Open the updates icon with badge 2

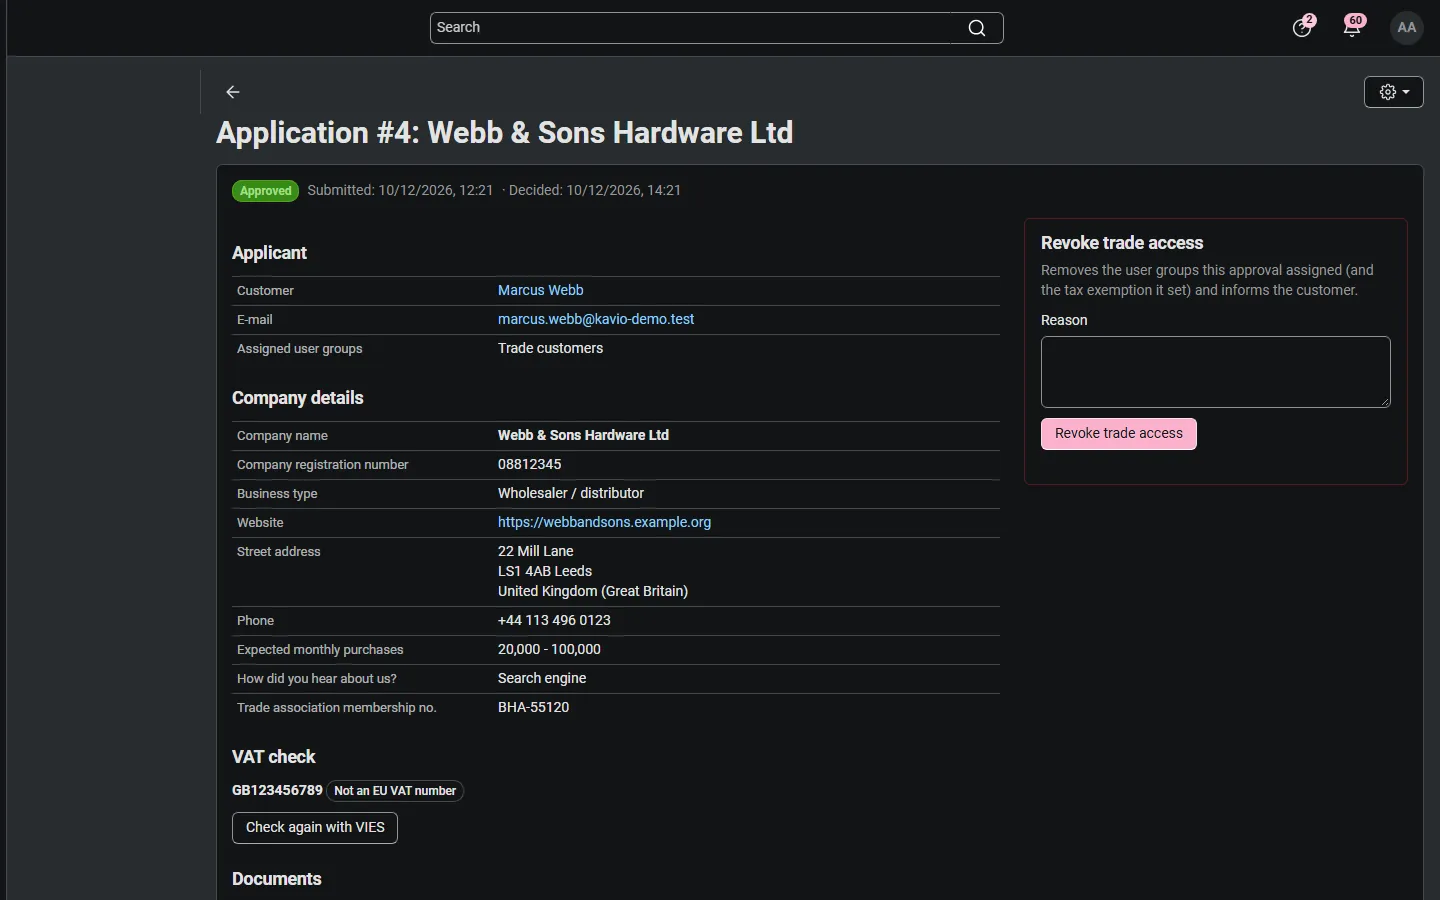coord(1302,27)
